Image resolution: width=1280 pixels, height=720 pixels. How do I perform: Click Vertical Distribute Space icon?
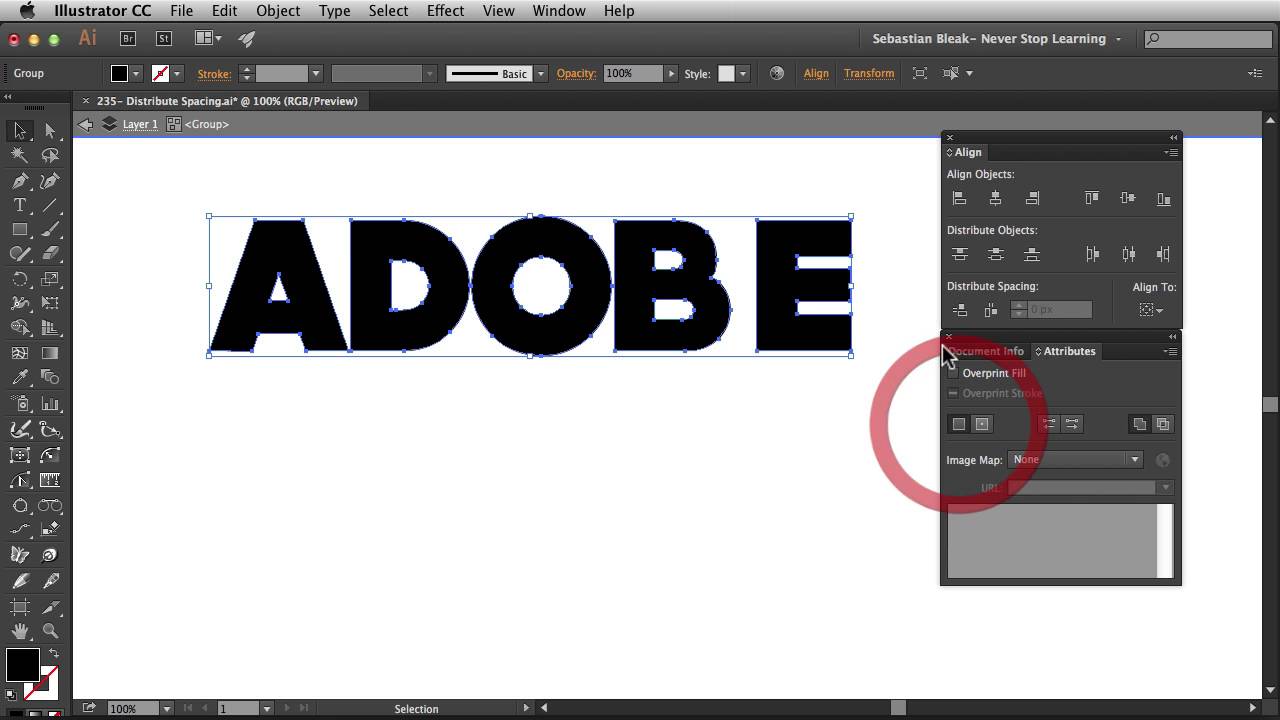coord(959,310)
